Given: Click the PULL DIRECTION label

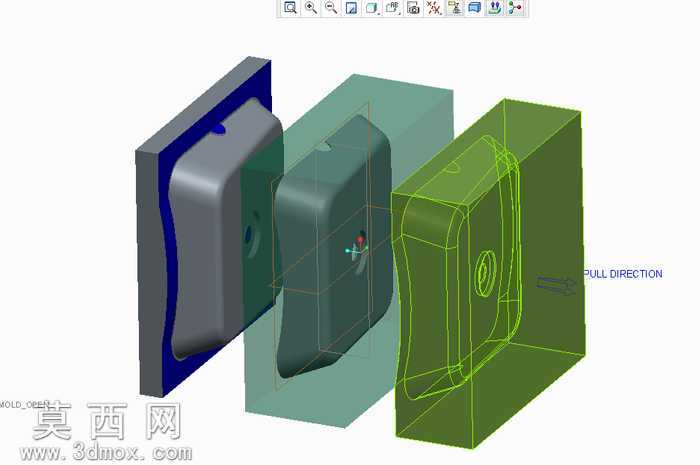Looking at the screenshot, I should [x=623, y=274].
